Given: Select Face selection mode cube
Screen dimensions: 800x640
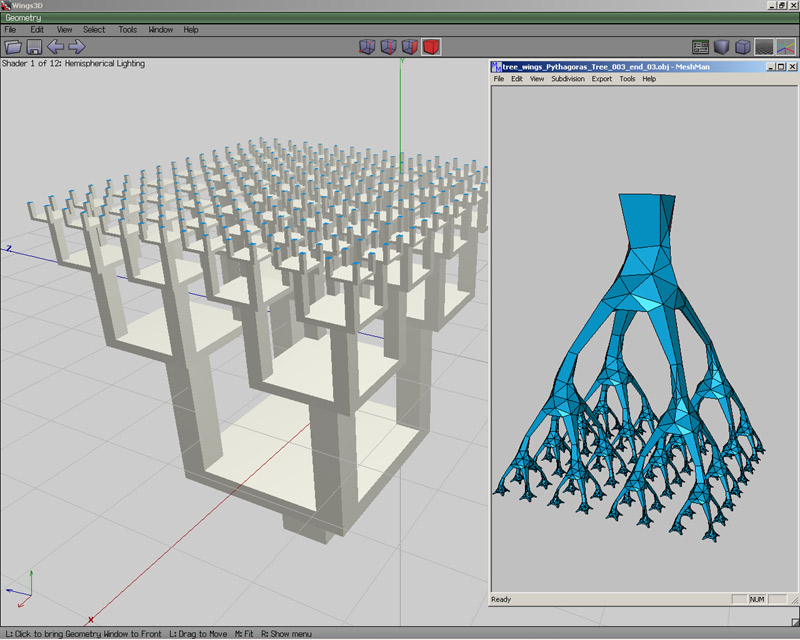Looking at the screenshot, I should point(410,47).
